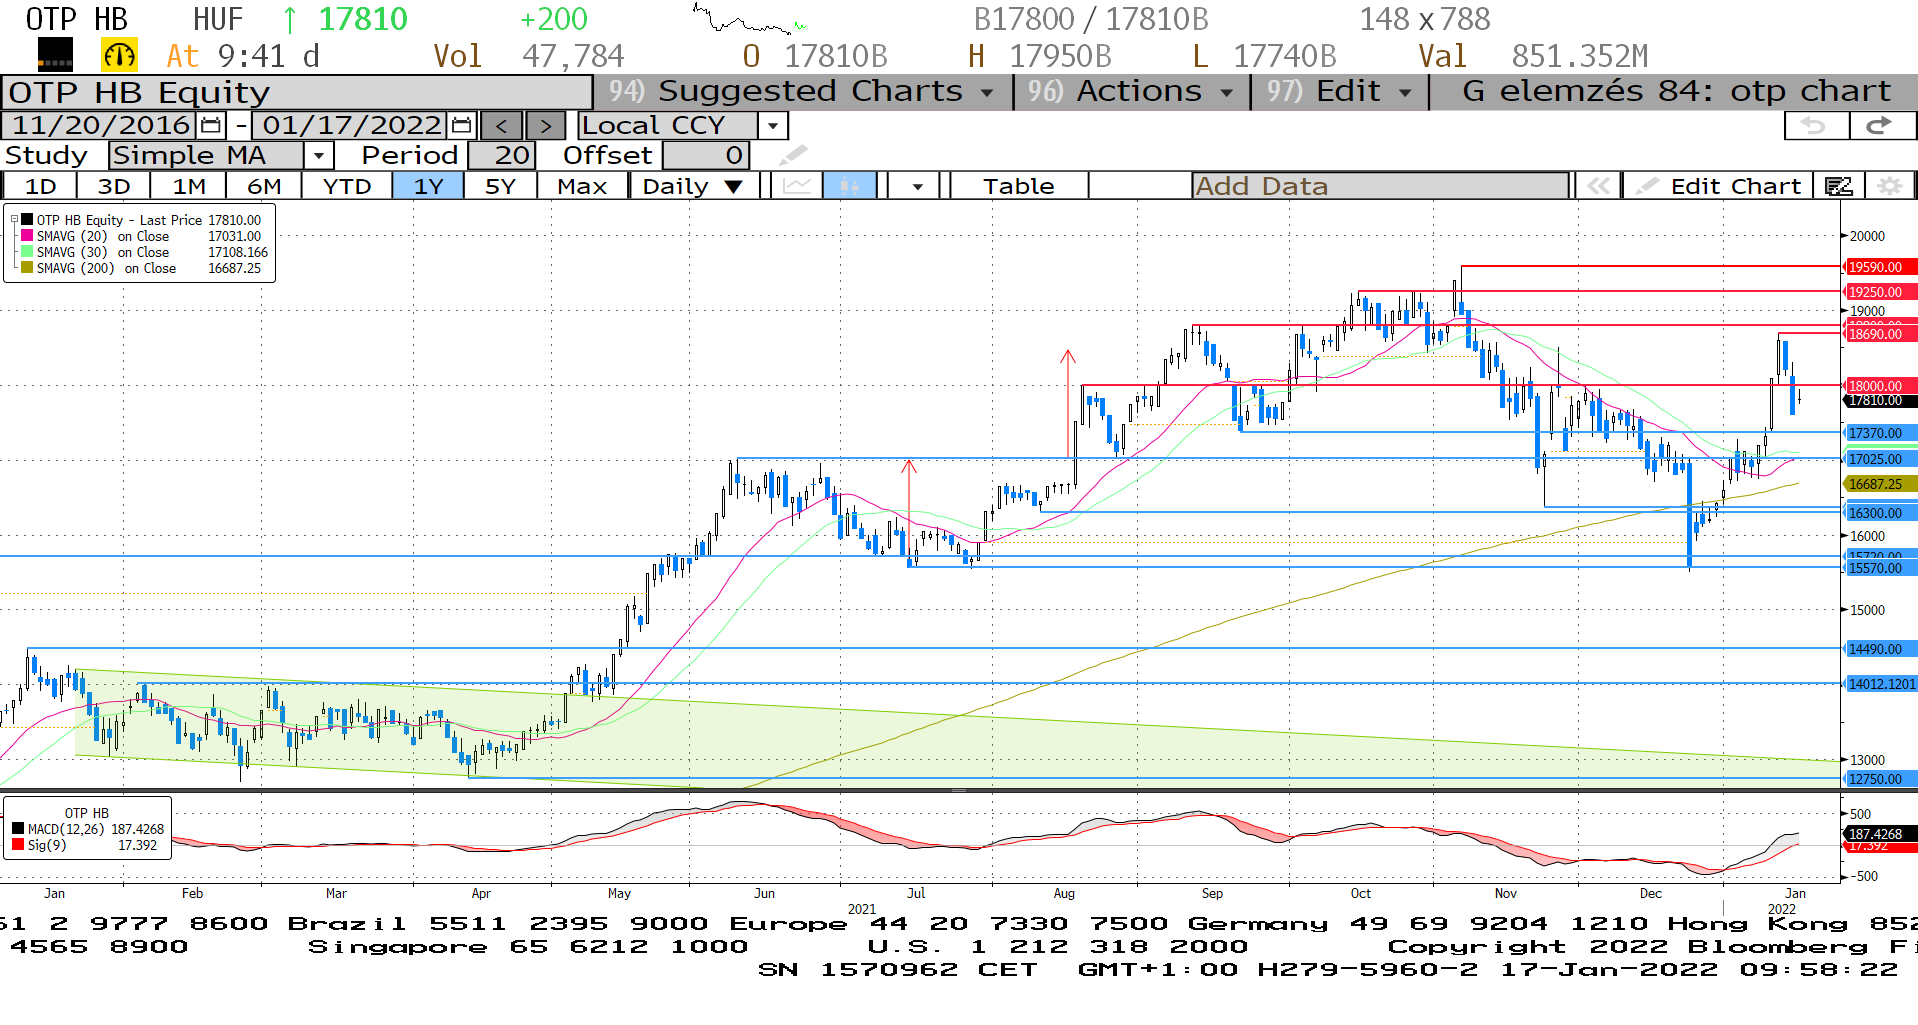
Task: Click the 16687.25 SMA 200 value label
Action: 1879,484
